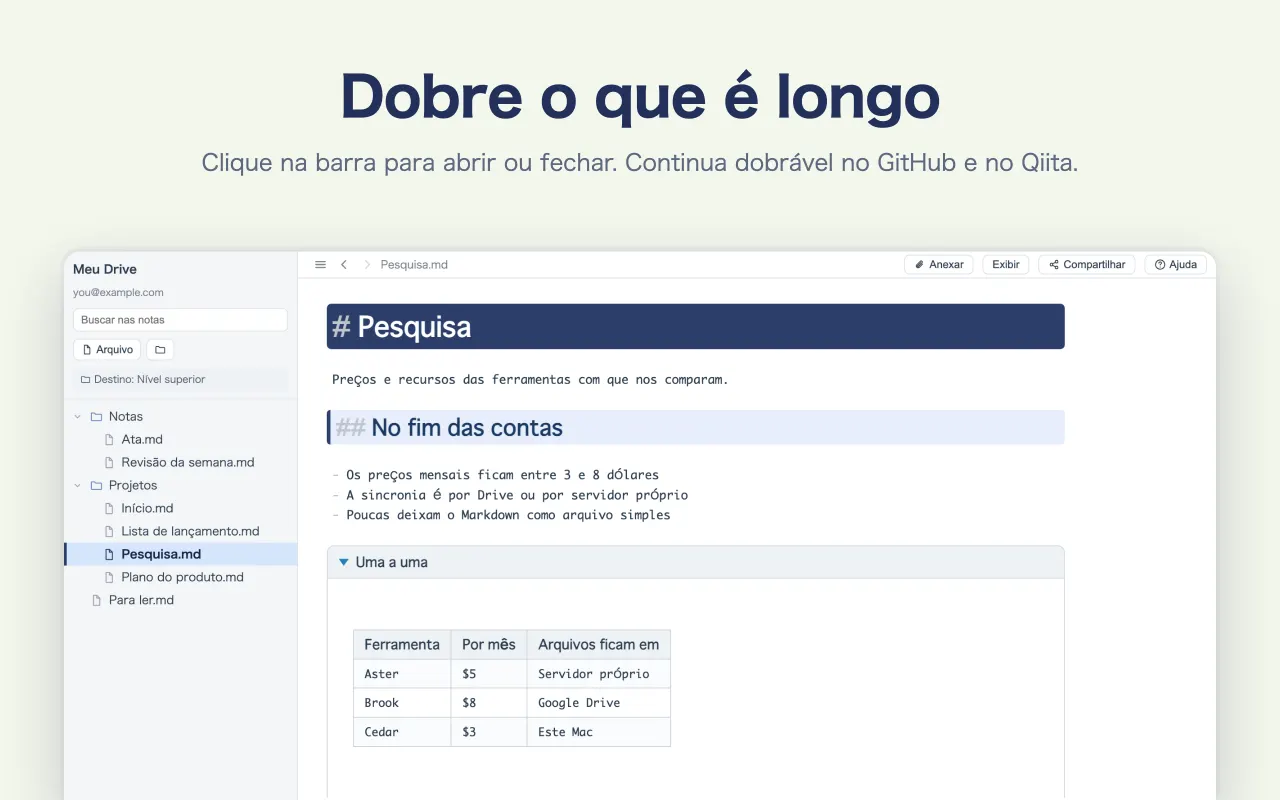Click the folder icon next to Projetos

click(x=96, y=485)
